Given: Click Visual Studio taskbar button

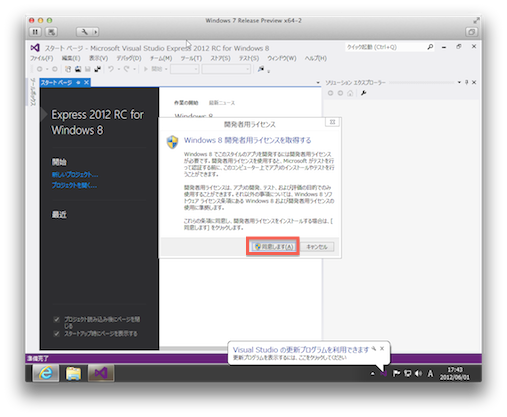Looking at the screenshot, I should 101,373.
